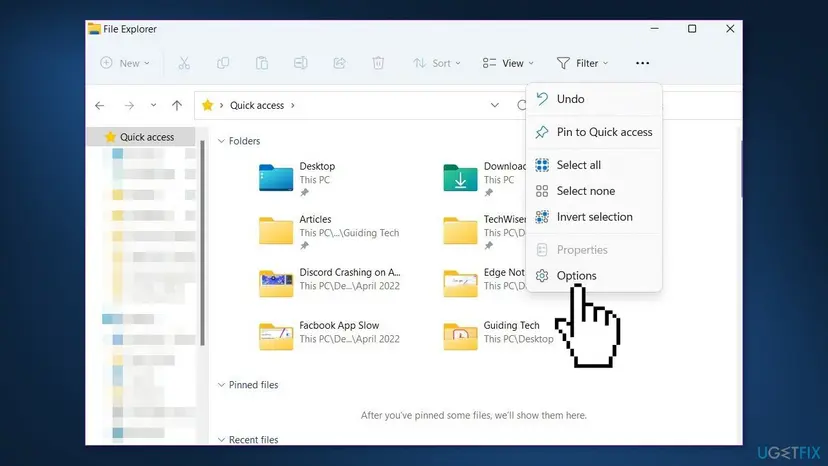The image size is (828, 466).
Task: Click the Facbook App Slow label
Action: [339, 325]
